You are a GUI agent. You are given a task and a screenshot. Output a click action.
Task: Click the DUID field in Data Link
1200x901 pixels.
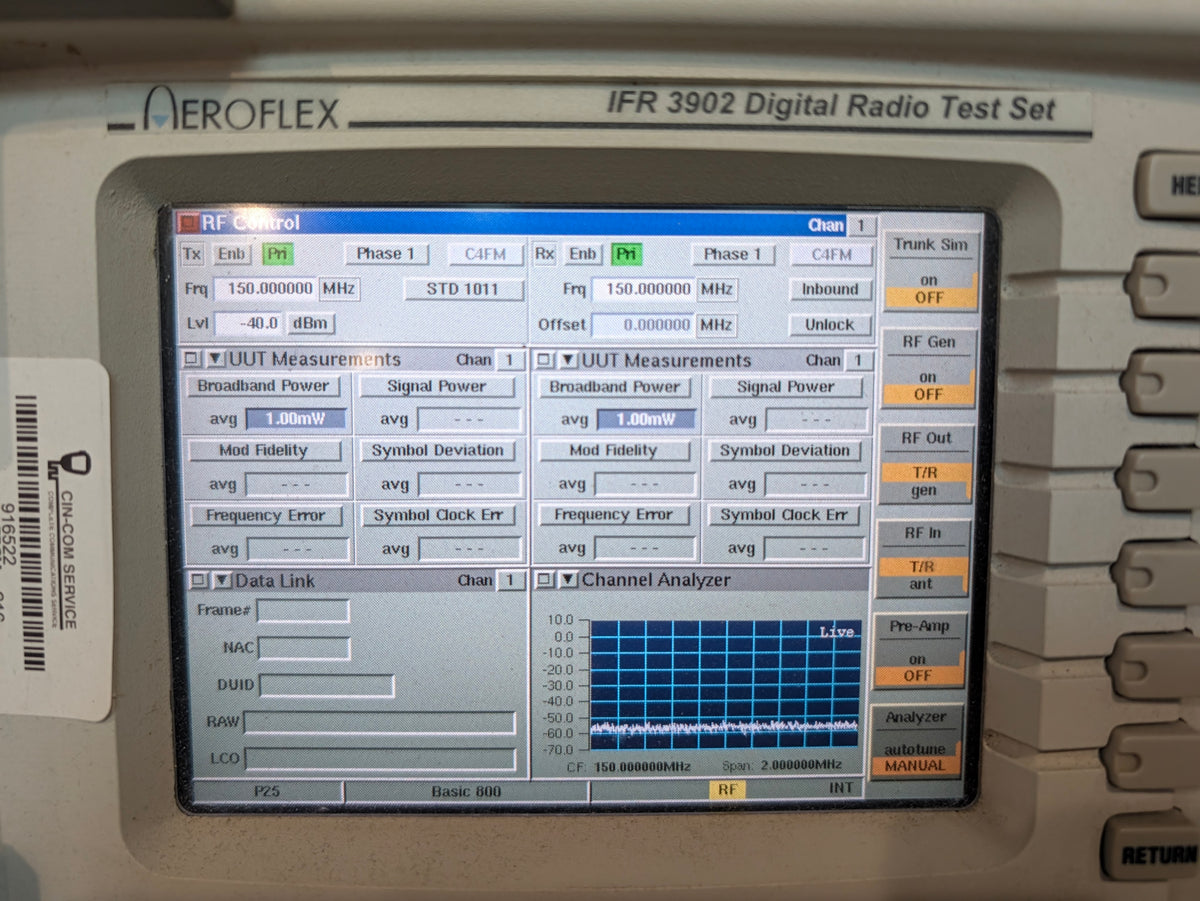click(327, 685)
